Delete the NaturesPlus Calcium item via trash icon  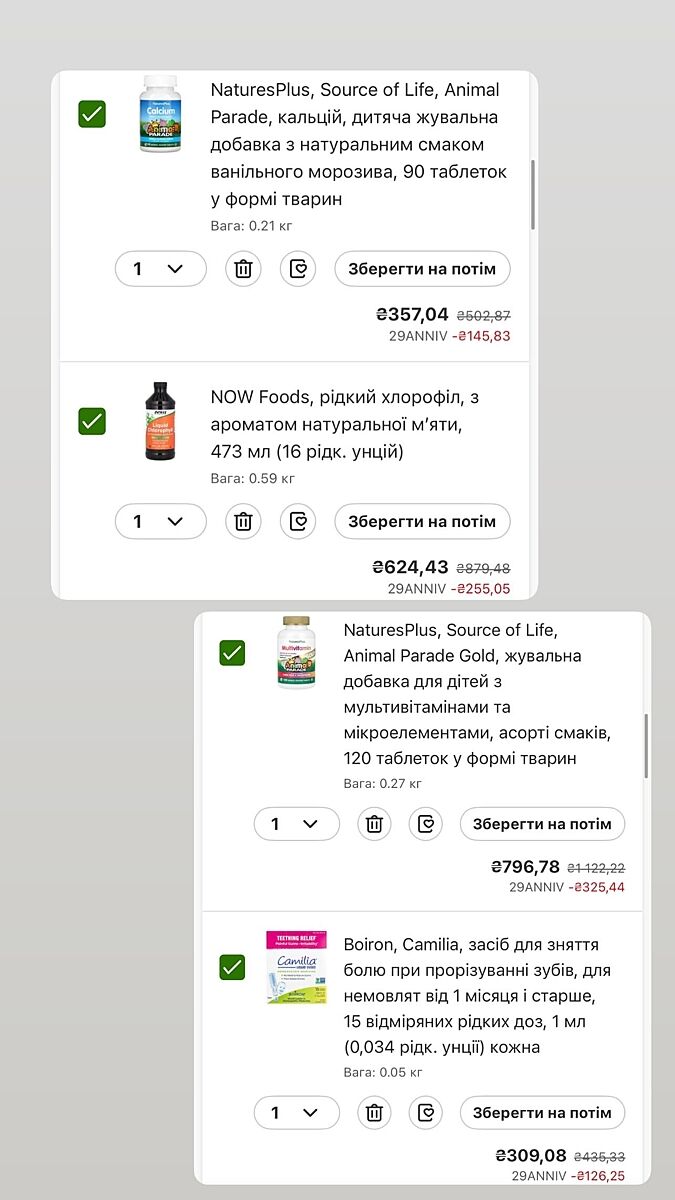[x=243, y=269]
